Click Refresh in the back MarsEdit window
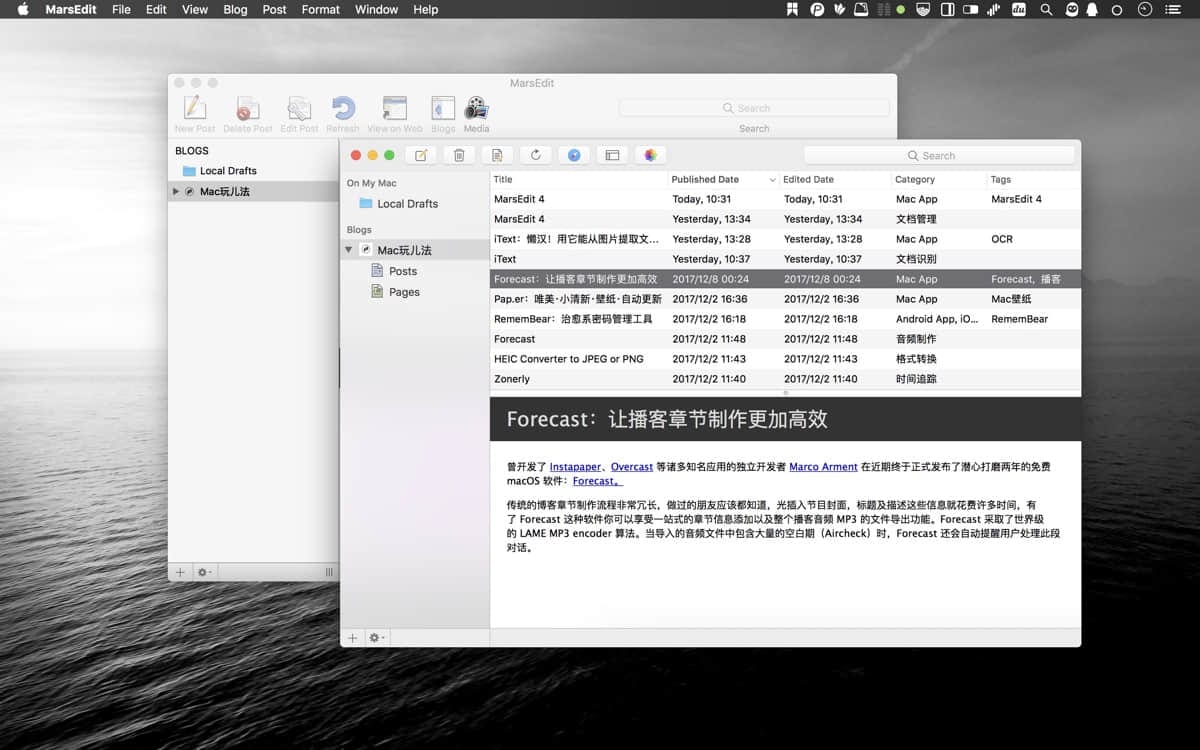Screen dimensions: 1200x750 tap(342, 114)
